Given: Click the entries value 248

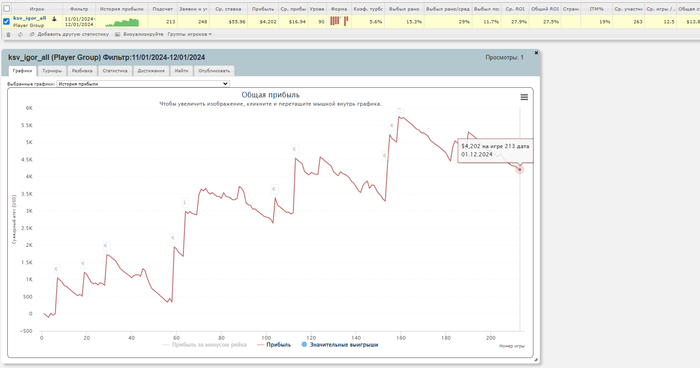Looking at the screenshot, I should [202, 21].
